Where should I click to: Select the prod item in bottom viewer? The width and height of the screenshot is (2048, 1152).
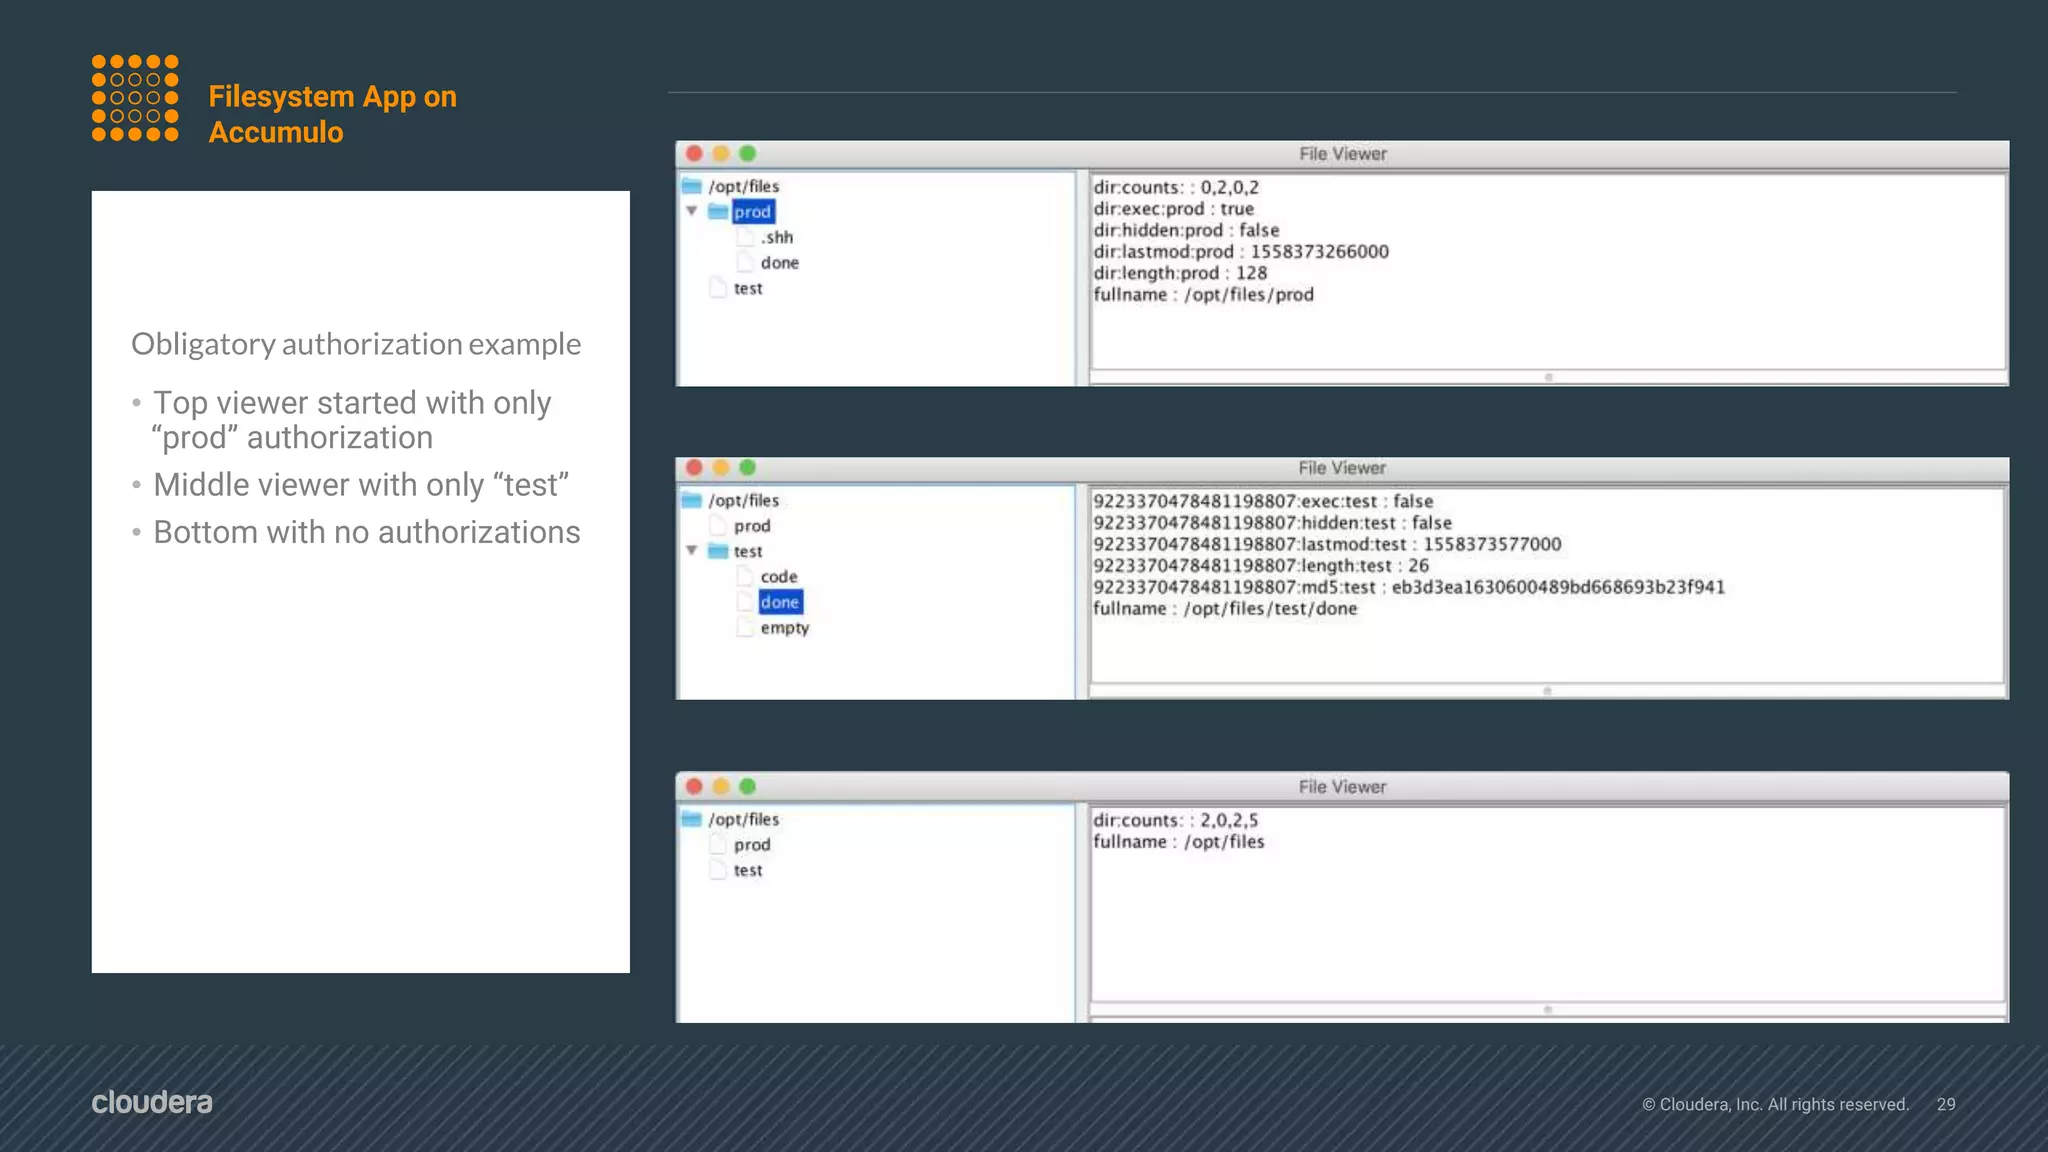752,845
